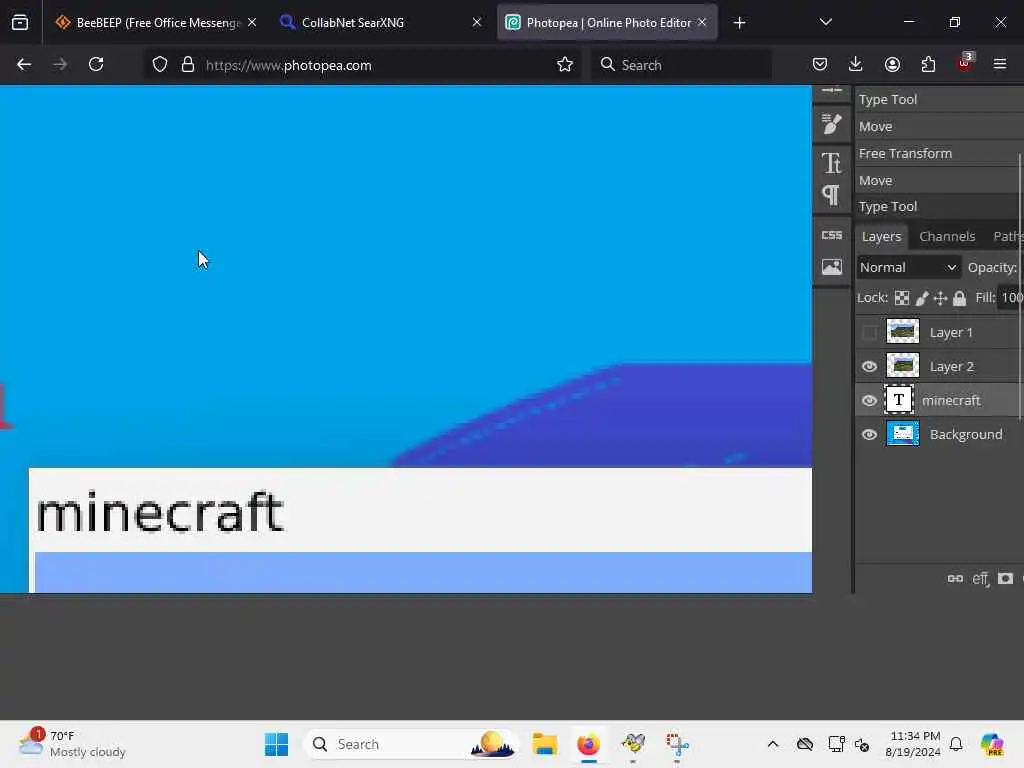
Task: Open a new browser tab
Action: 739,23
